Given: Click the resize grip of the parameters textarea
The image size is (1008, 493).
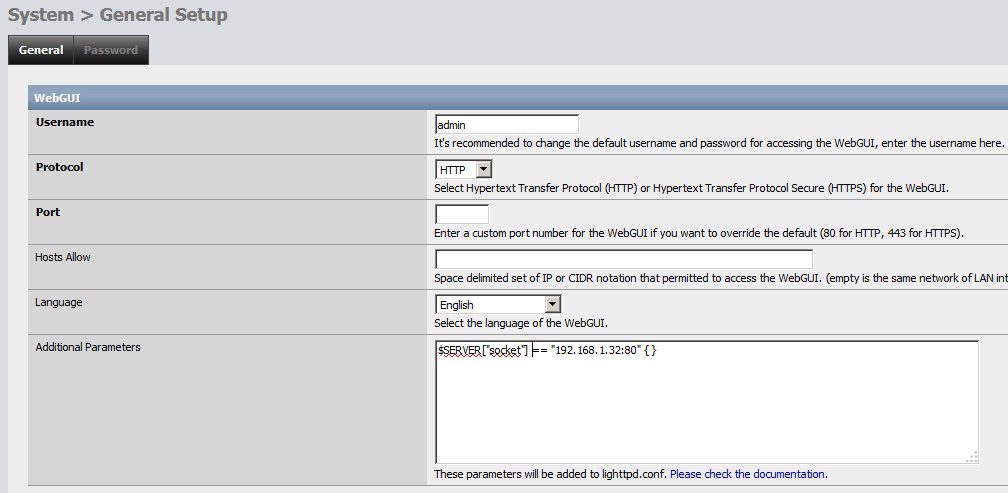Looking at the screenshot, I should 971,457.
